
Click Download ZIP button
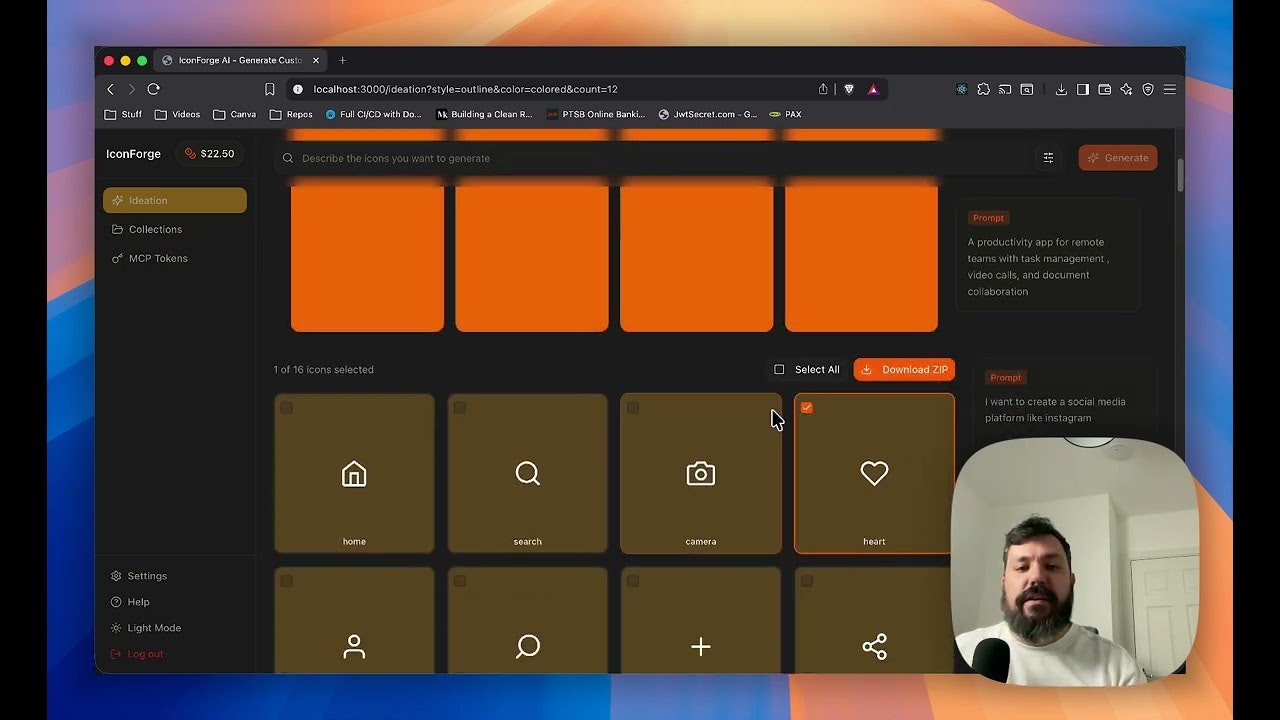pos(904,369)
